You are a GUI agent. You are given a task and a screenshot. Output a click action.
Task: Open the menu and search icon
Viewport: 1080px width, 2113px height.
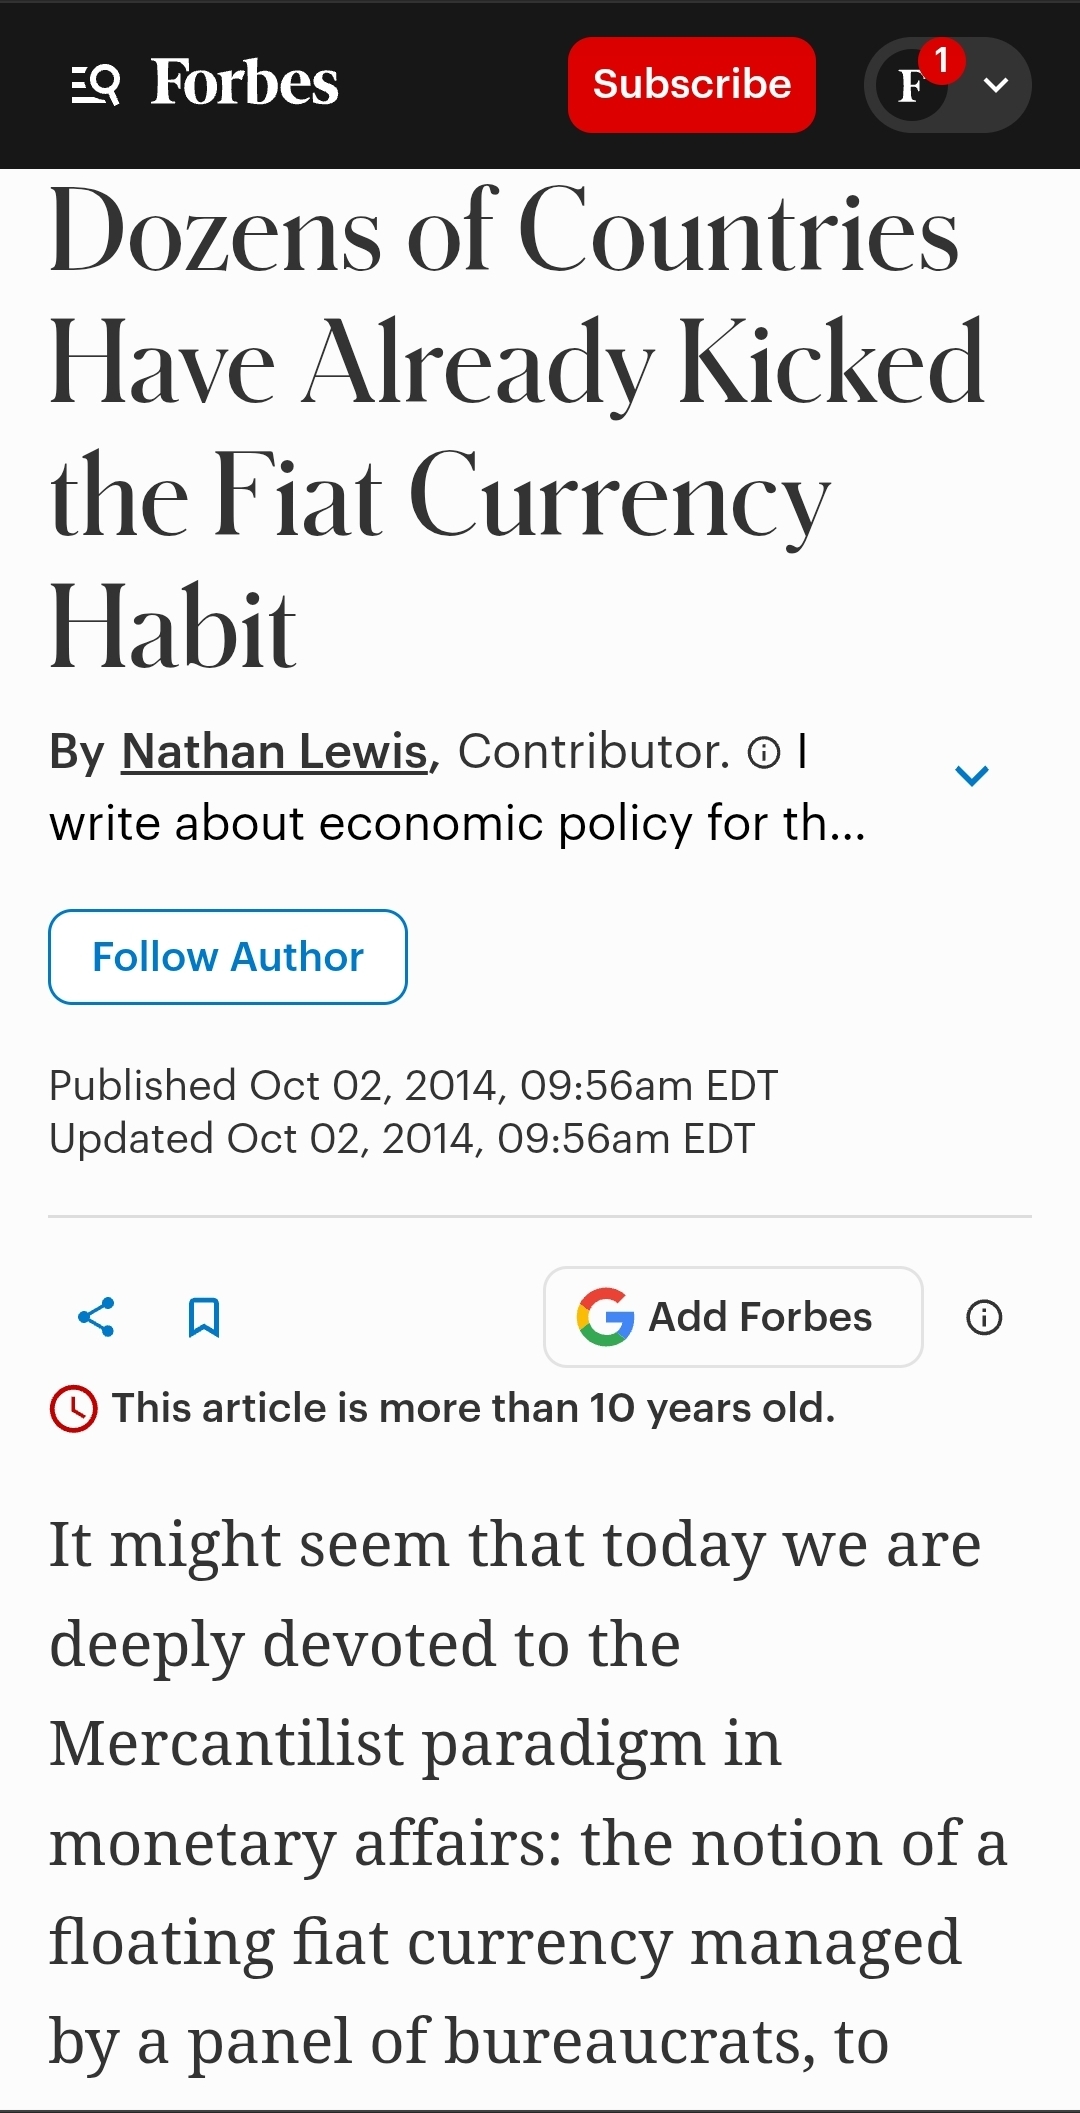pos(96,84)
